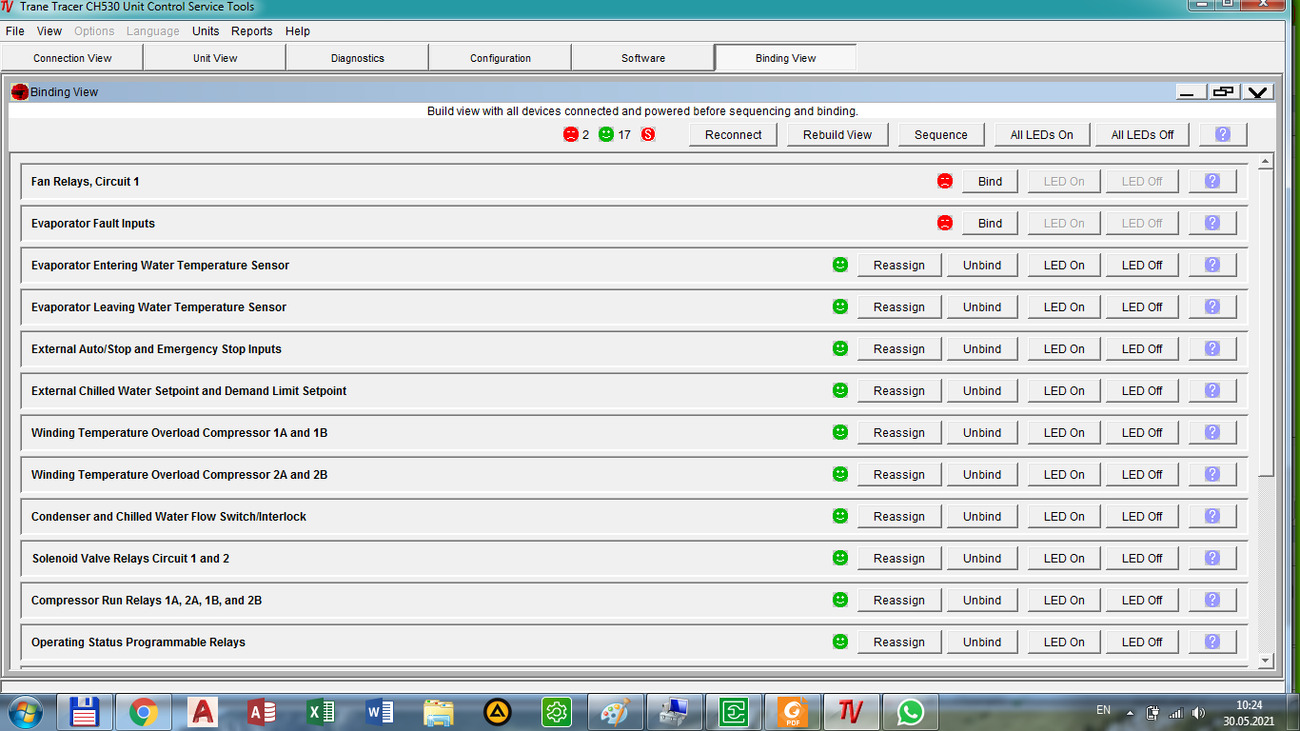Click green smiley for Solenoid Valve Relays
The height and width of the screenshot is (731, 1300).
click(x=840, y=558)
